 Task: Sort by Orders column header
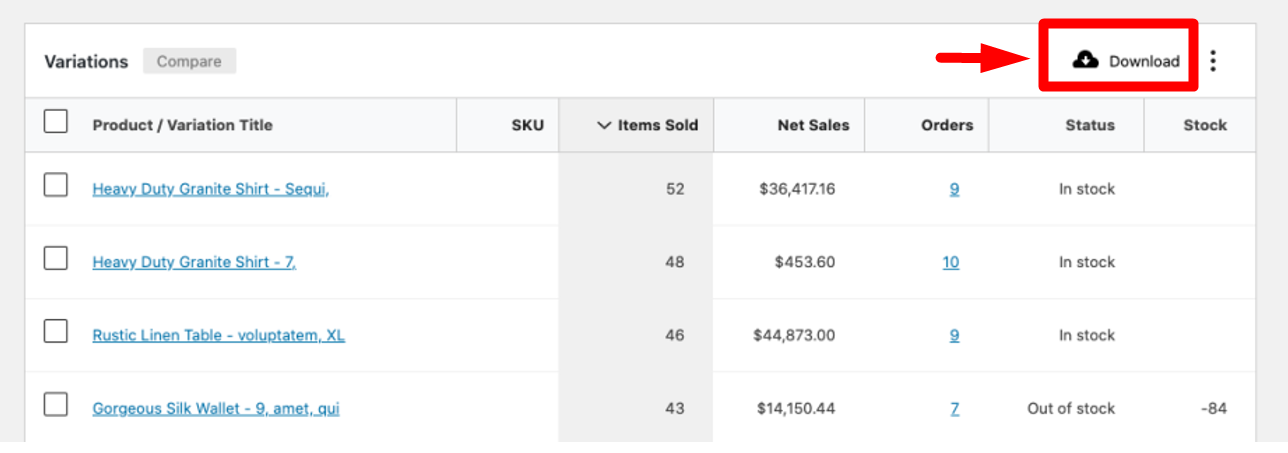[947, 125]
